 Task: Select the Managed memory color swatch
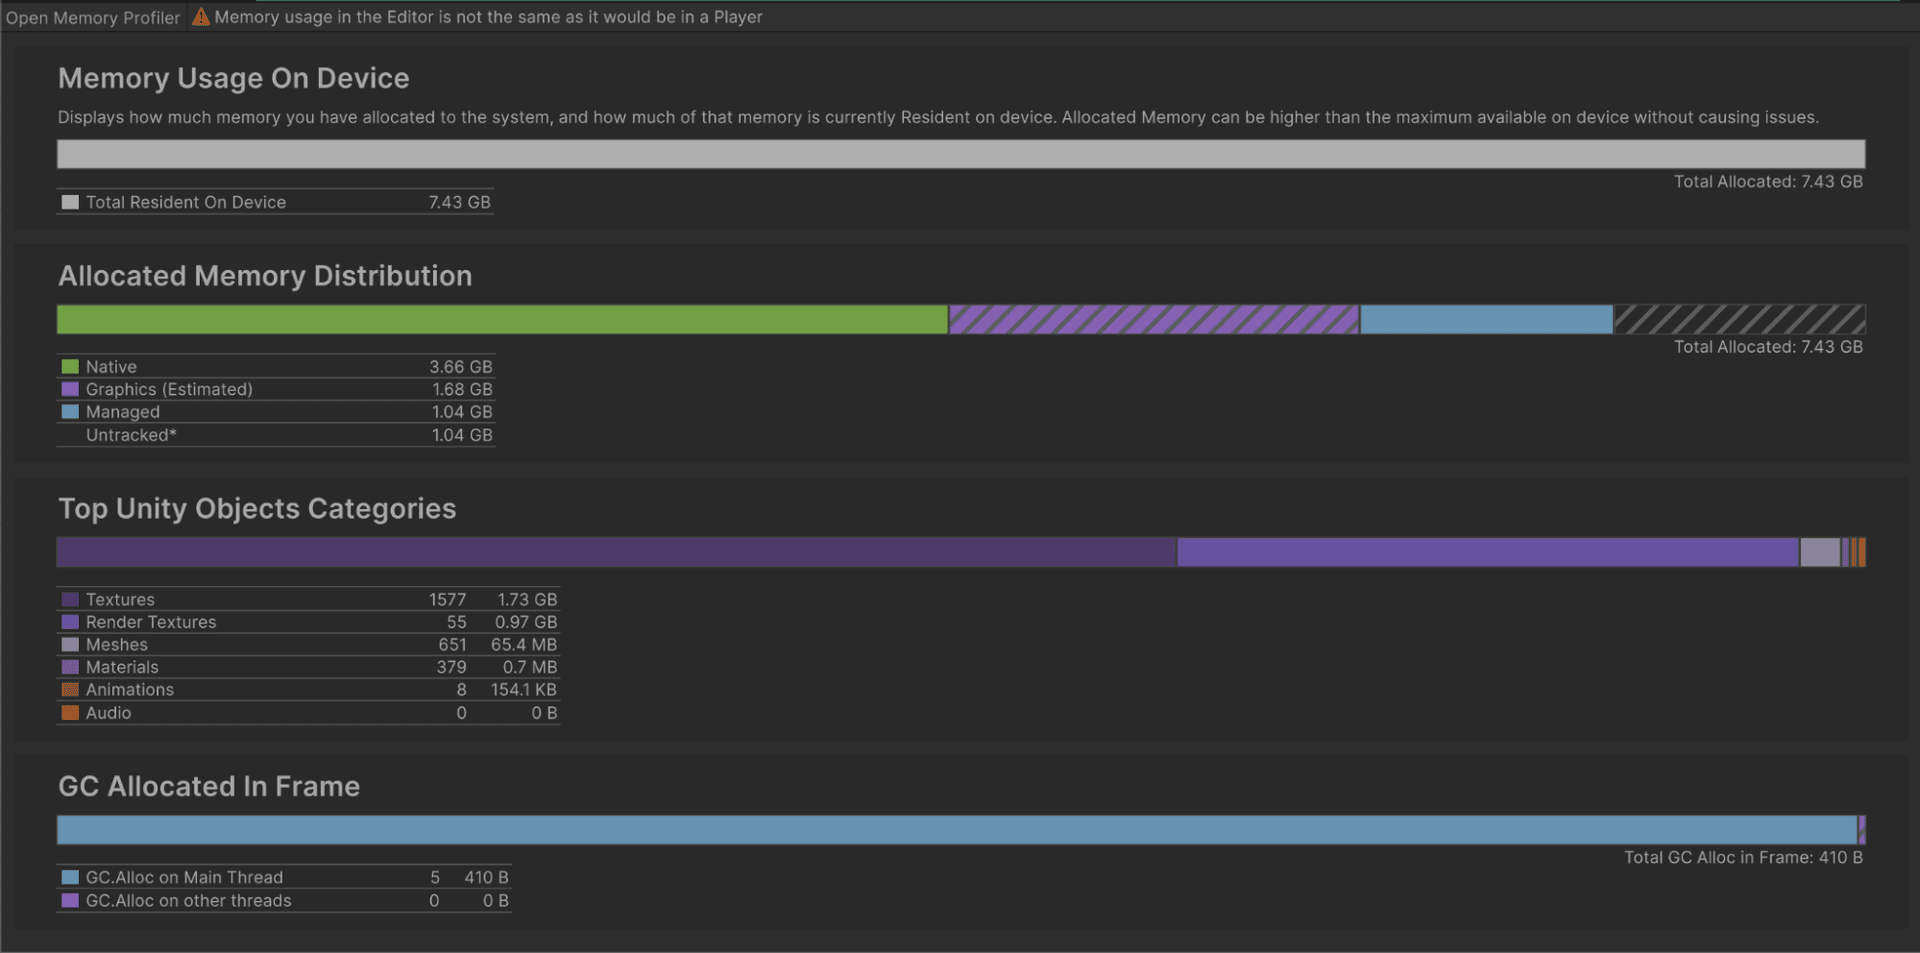(x=68, y=411)
